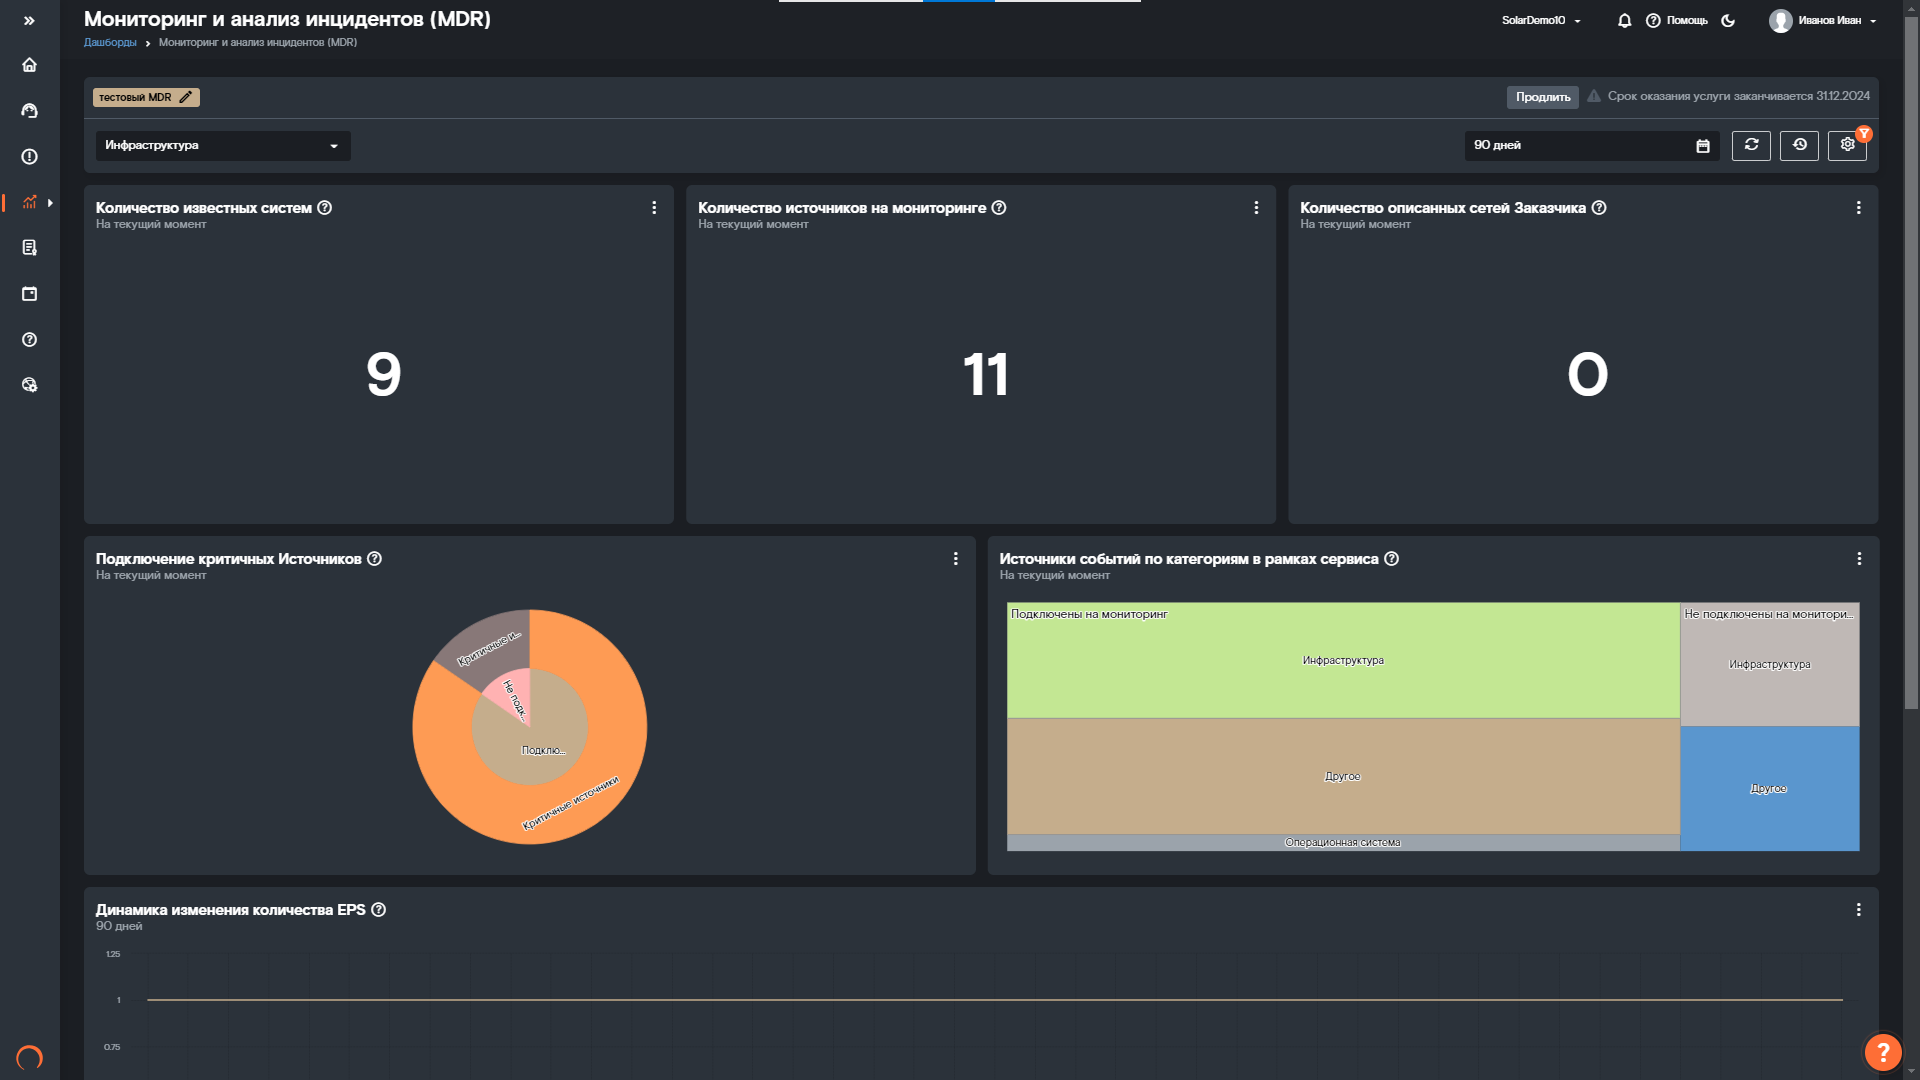This screenshot has height=1080, width=1920.
Task: Open the calendar sidebar icon
Action: tap(29, 294)
